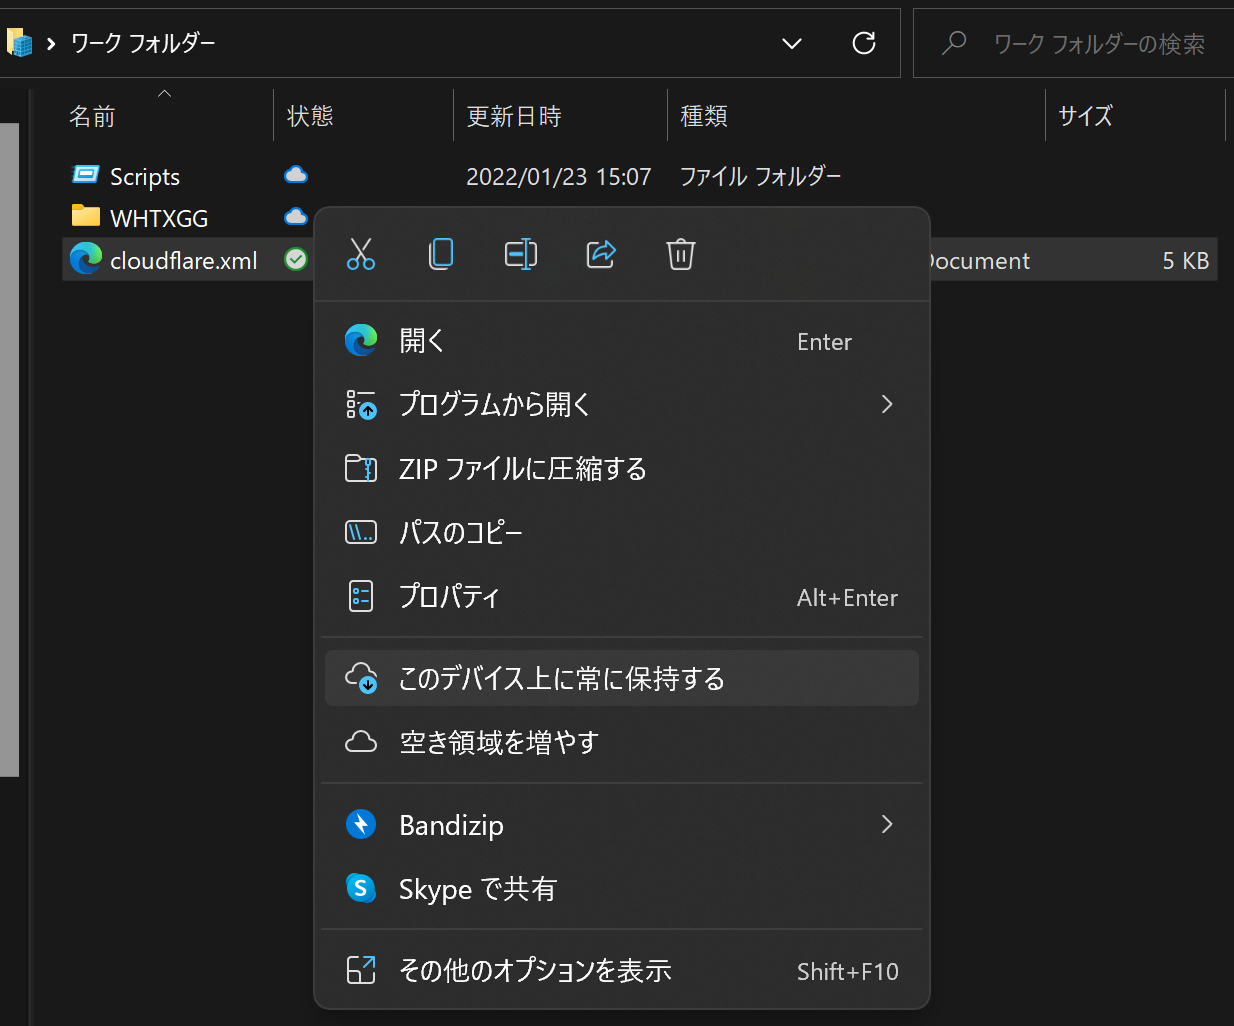The width and height of the screenshot is (1234, 1026).
Task: Open the Bandizip menu entry
Action: (622, 824)
